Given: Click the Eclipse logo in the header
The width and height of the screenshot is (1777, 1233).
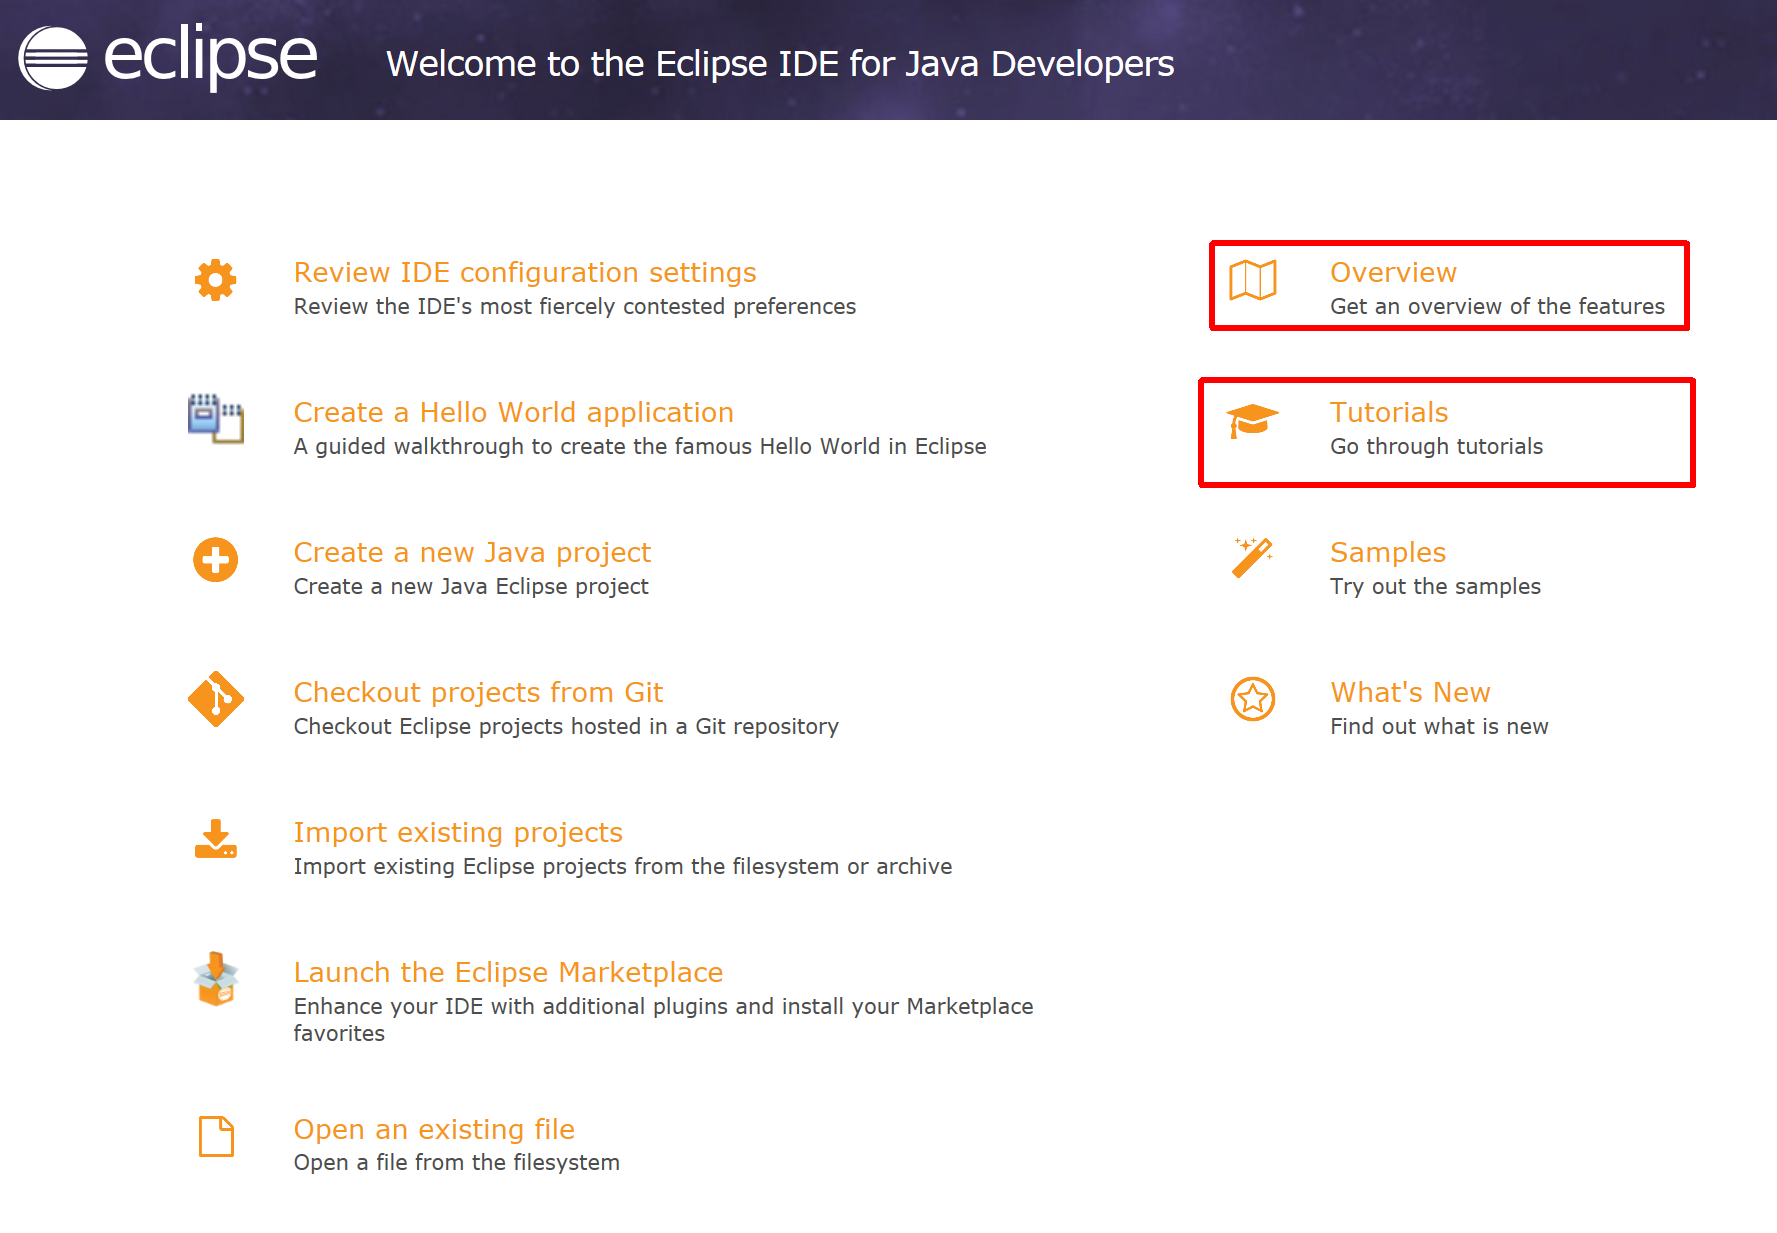Looking at the screenshot, I should (x=168, y=57).
